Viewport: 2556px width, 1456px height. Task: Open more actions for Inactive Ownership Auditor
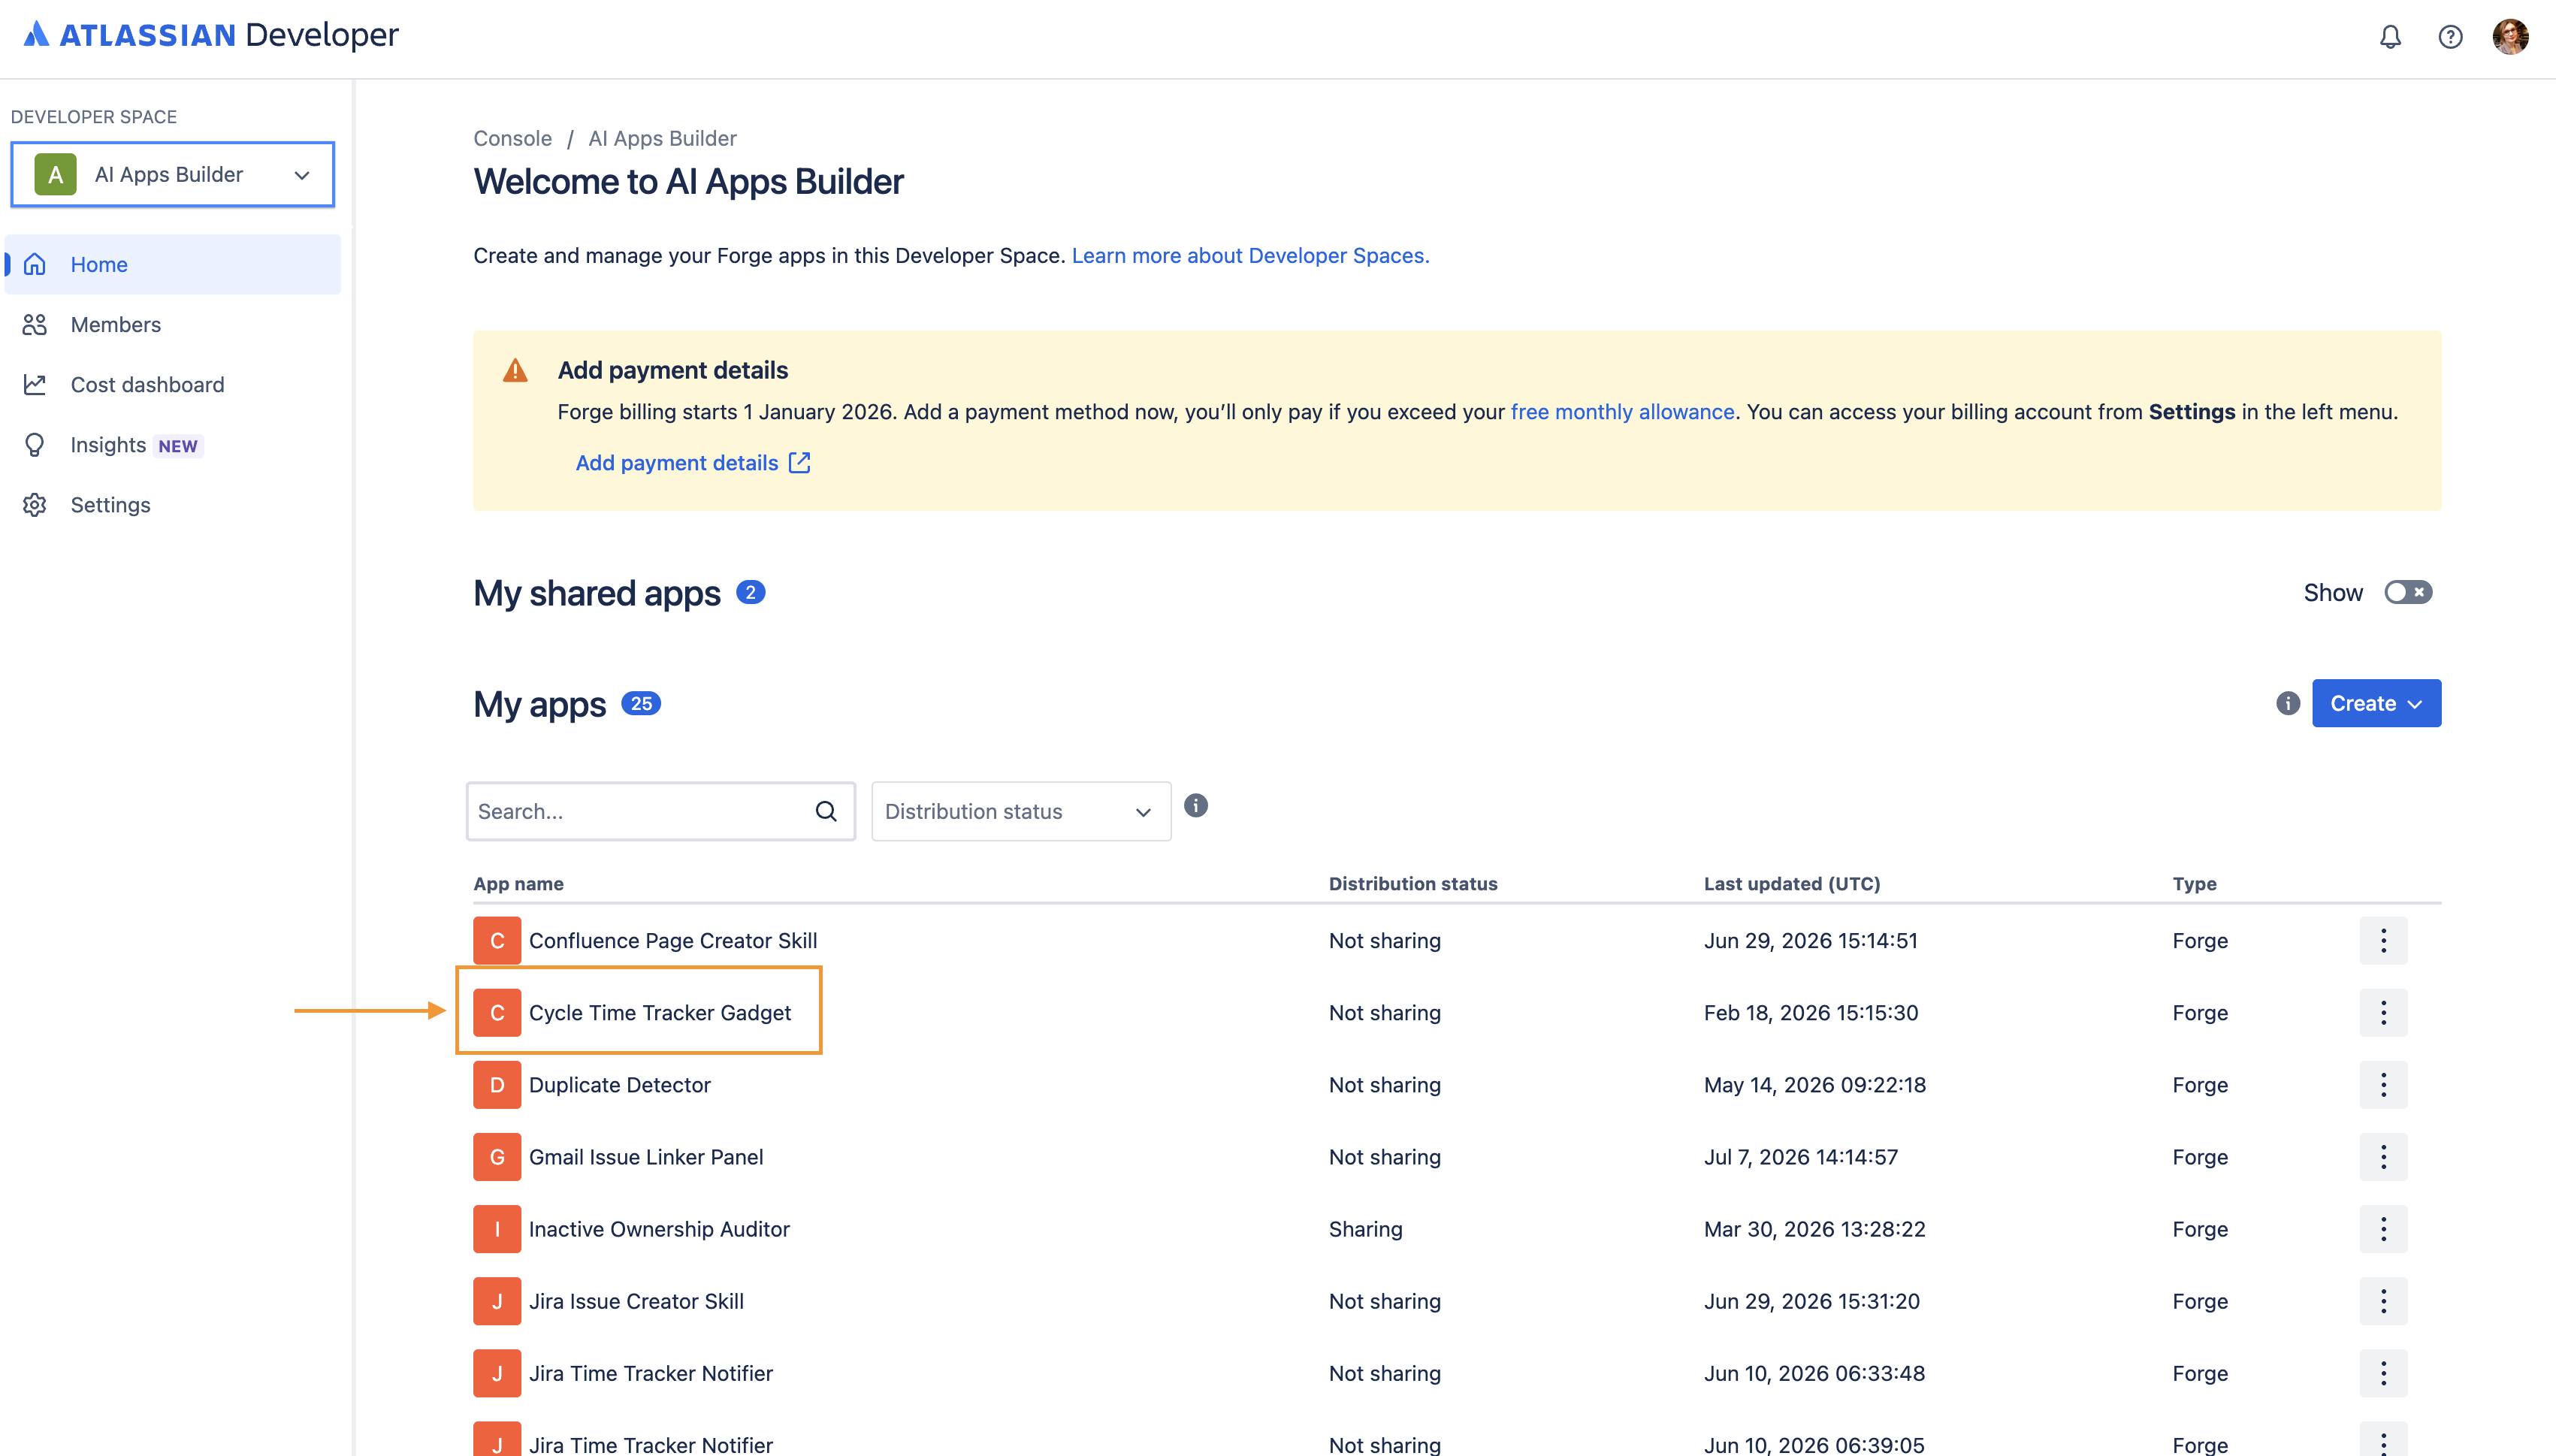click(2383, 1229)
